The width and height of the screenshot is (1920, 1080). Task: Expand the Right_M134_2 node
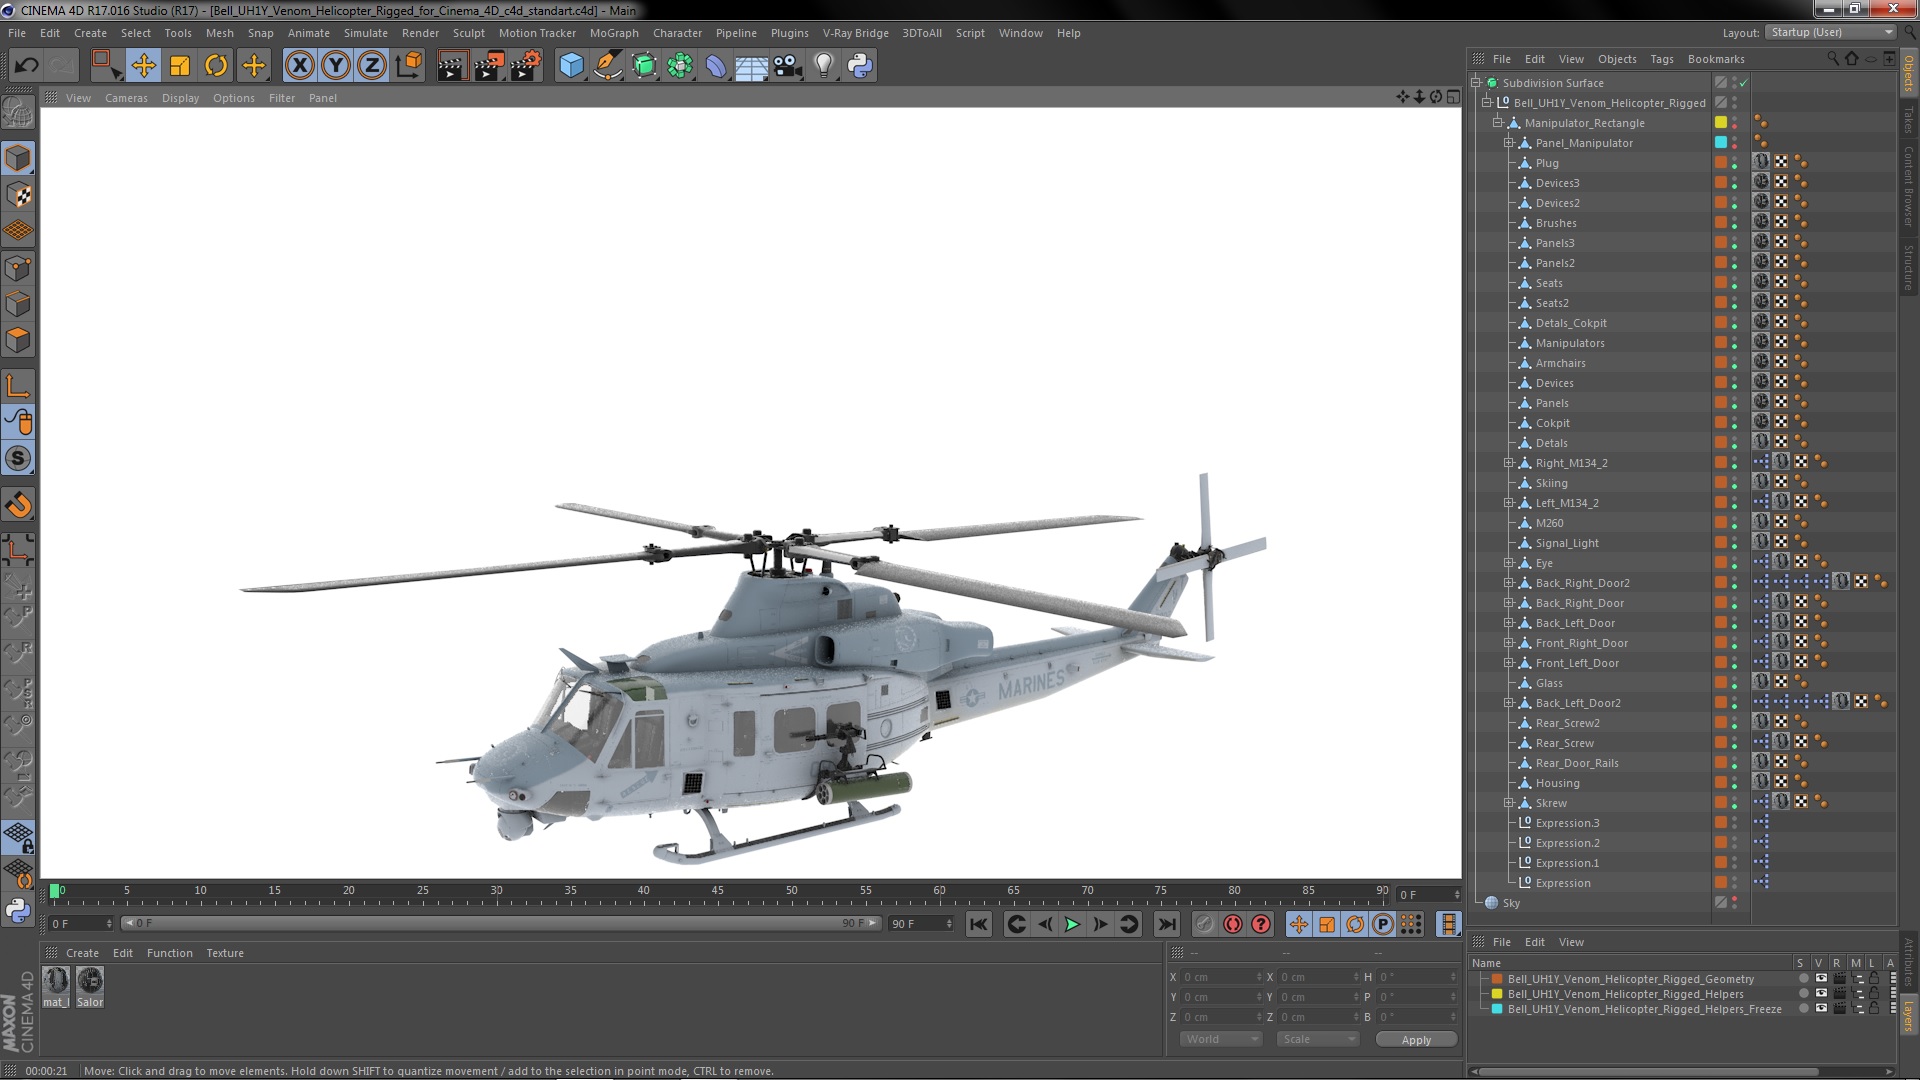(1509, 463)
